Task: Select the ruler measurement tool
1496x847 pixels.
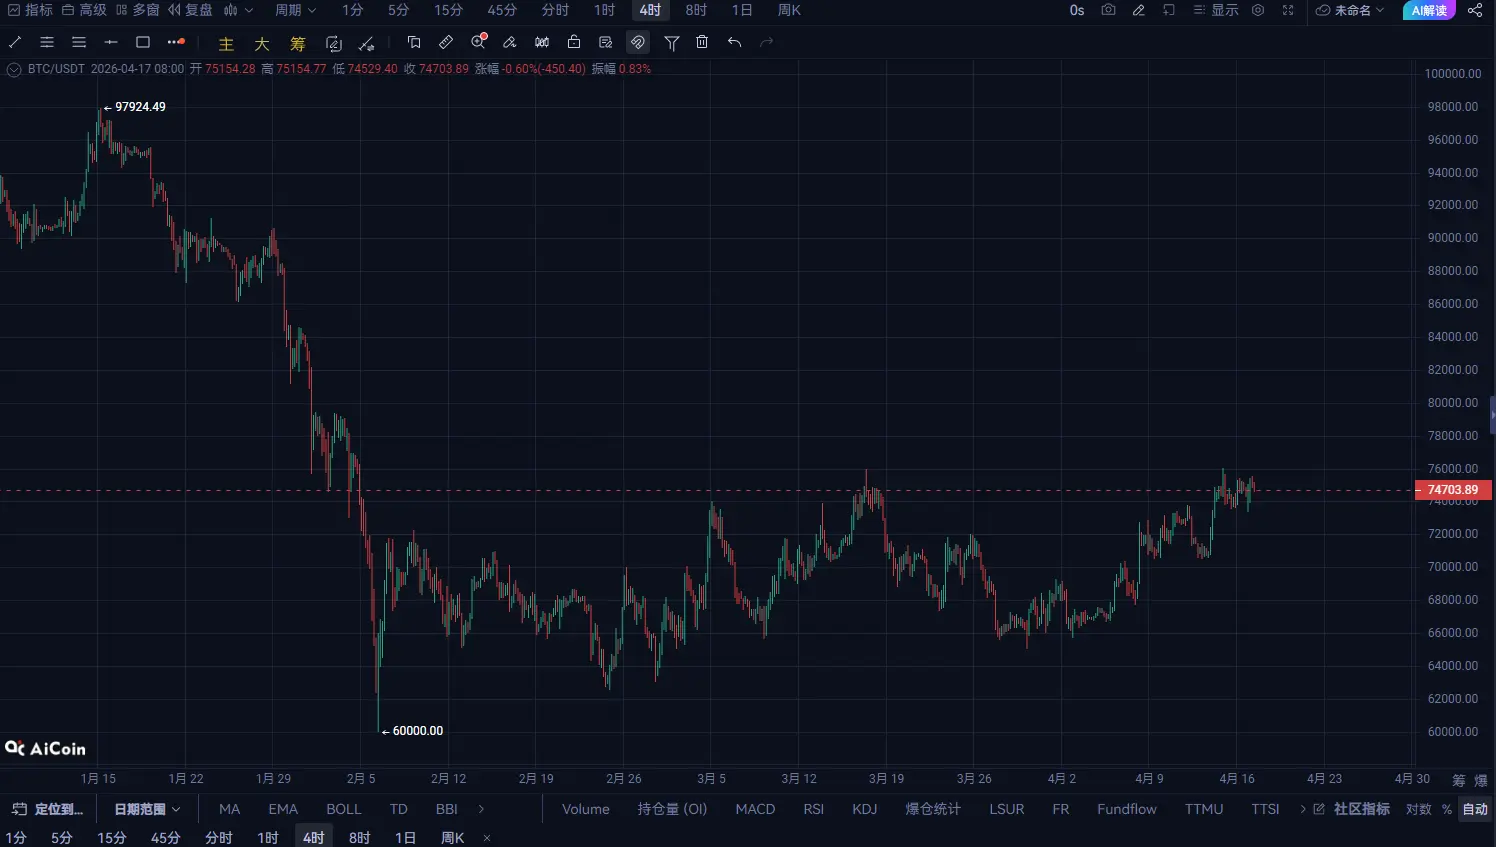Action: (446, 42)
